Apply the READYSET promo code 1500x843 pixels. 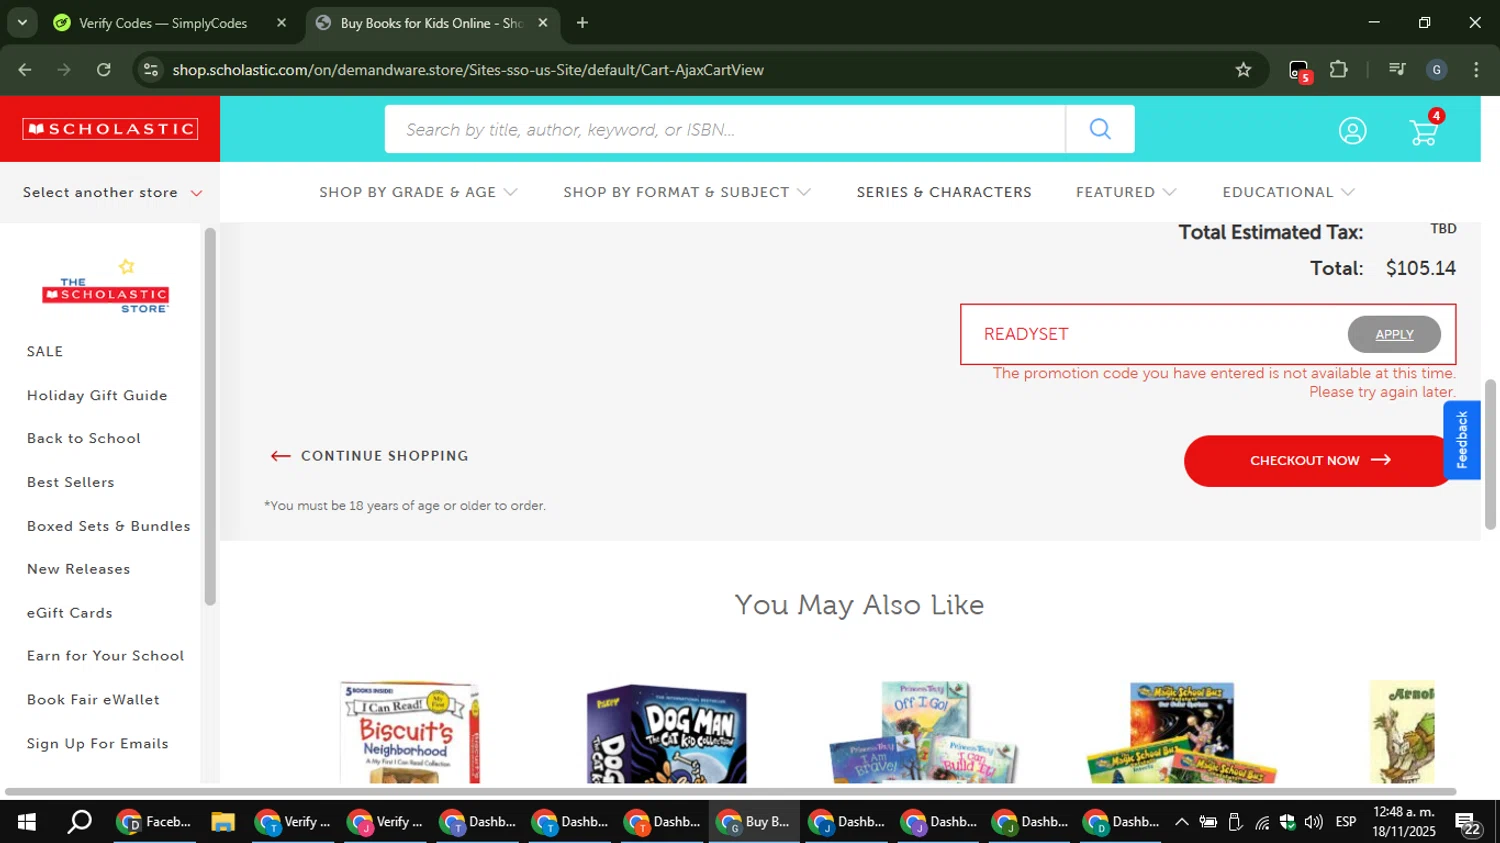tap(1394, 334)
